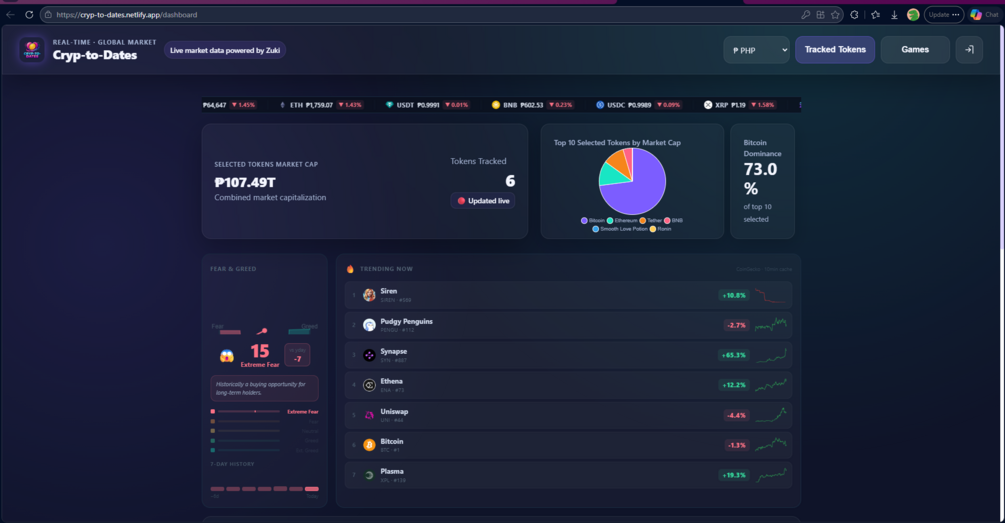1005x523 pixels.
Task: Open the PHP currency dropdown
Action: [756, 50]
